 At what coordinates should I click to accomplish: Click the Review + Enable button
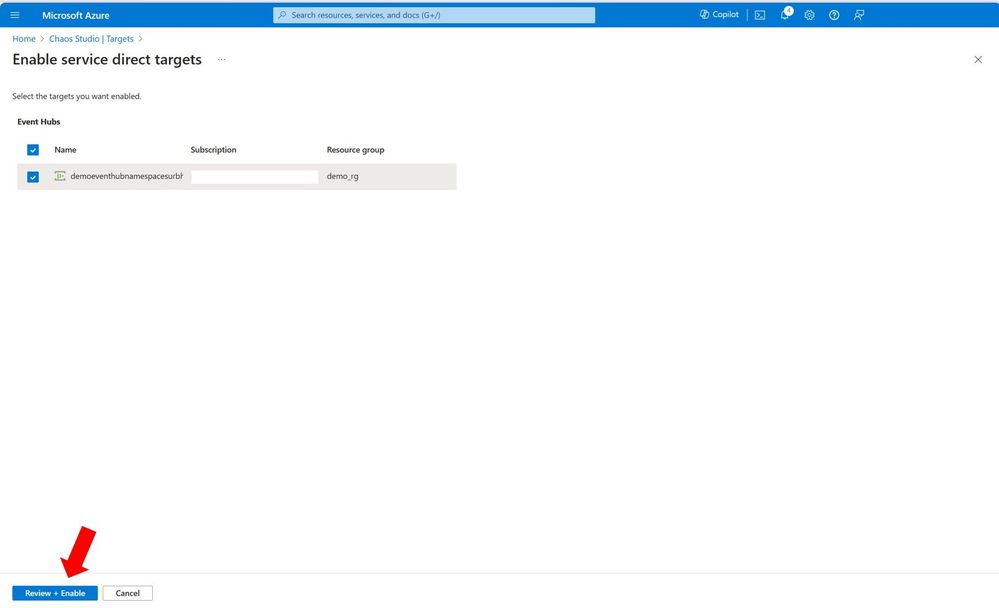[x=55, y=593]
